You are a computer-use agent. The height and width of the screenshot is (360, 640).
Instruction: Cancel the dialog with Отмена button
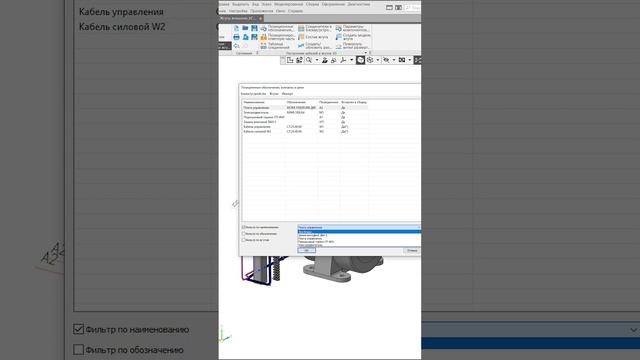click(412, 251)
